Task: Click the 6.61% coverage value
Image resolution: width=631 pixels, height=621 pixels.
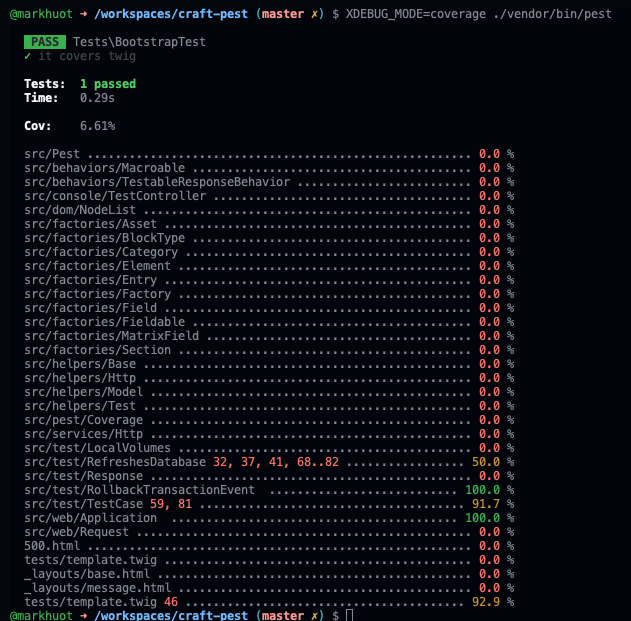Action: 97,126
